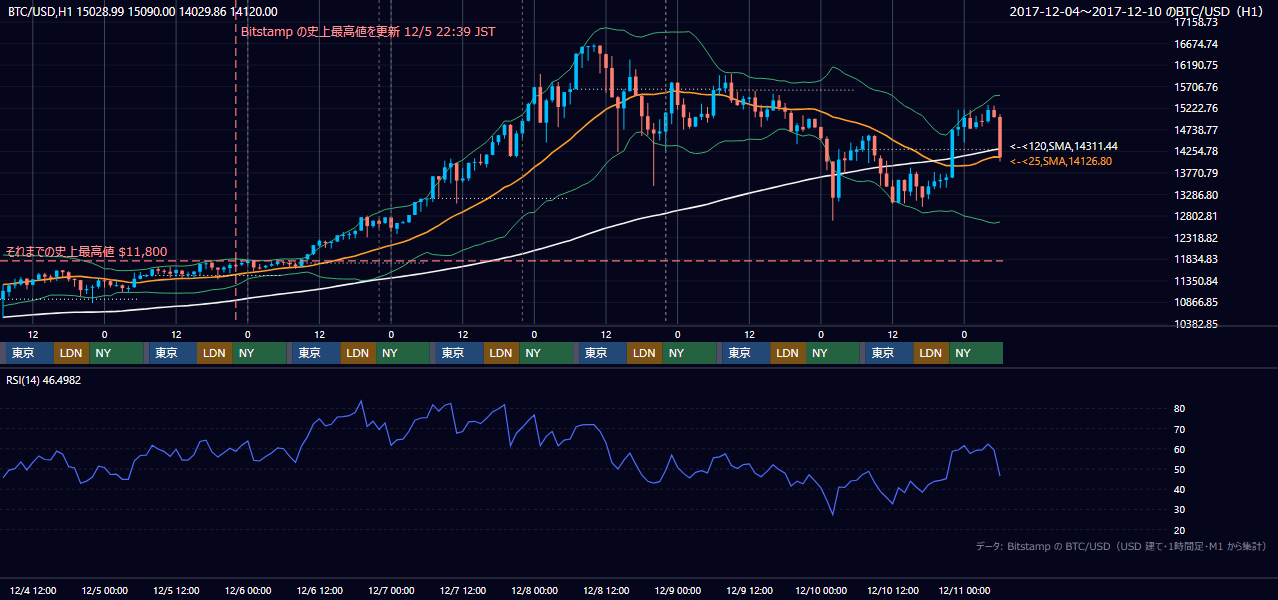Click the 12/7 12:00 date label

pyautogui.click(x=463, y=591)
